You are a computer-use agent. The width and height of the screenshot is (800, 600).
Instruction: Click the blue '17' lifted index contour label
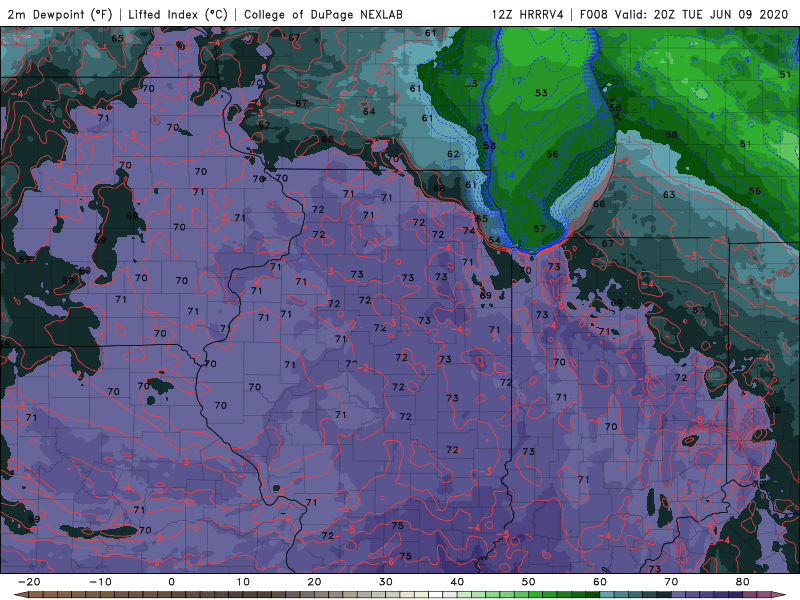517,81
